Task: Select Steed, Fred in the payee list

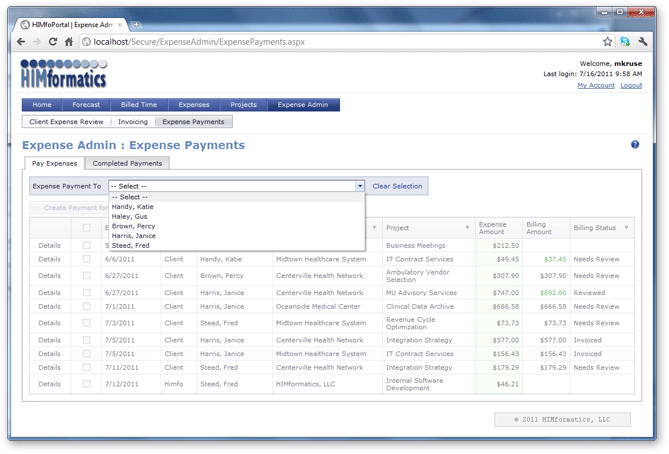Action: click(130, 245)
